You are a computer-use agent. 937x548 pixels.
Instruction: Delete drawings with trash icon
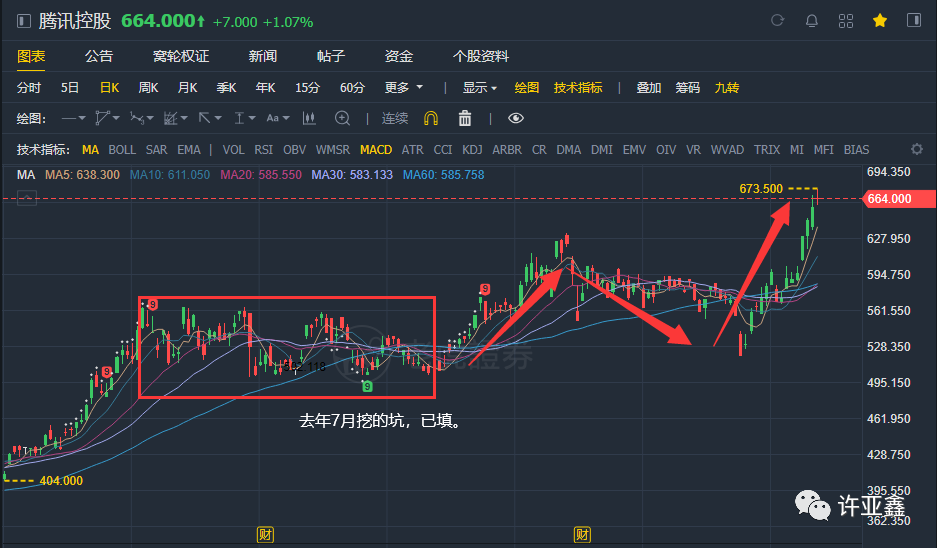465,118
